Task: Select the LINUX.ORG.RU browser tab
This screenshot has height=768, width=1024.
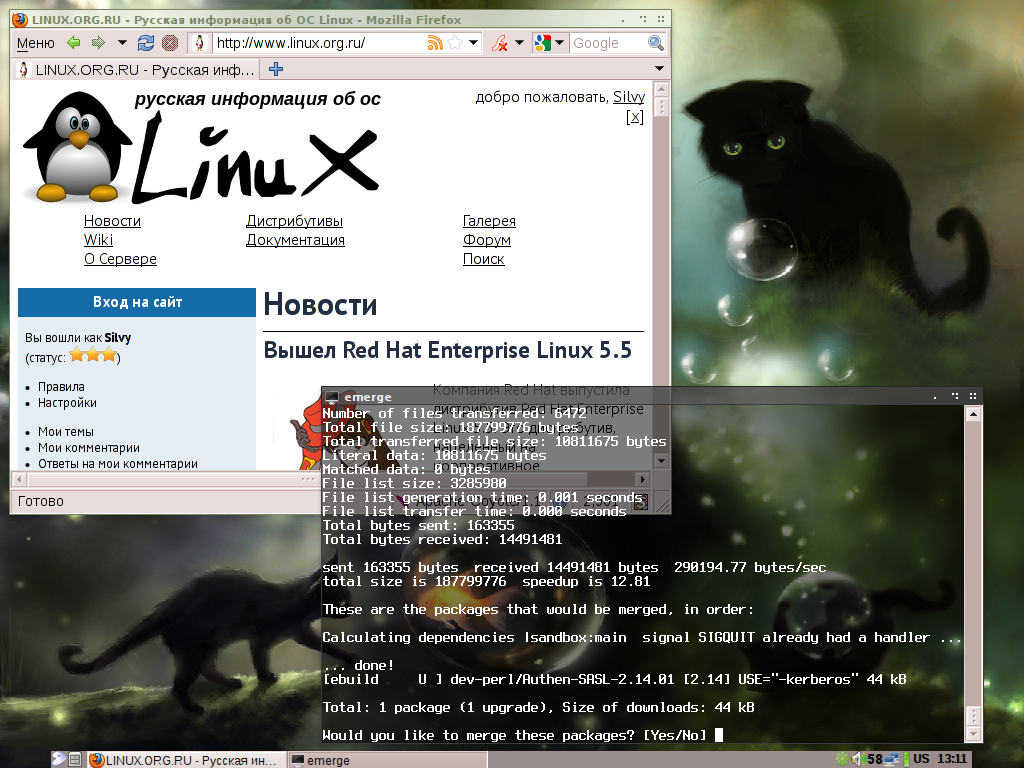Action: click(x=135, y=69)
